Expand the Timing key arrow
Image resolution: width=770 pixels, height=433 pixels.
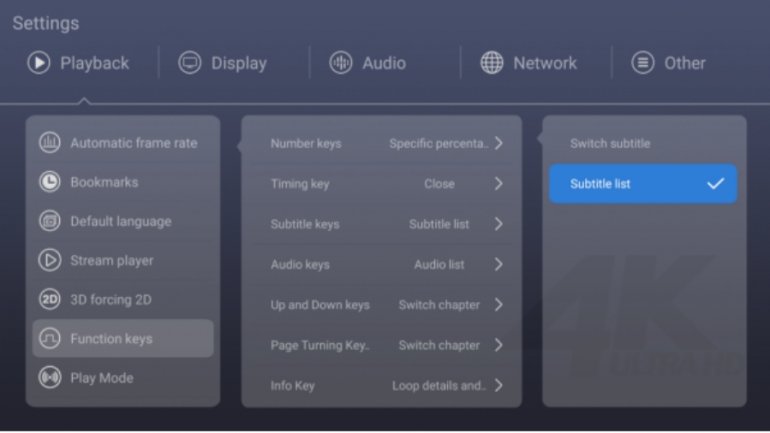pyautogui.click(x=498, y=184)
